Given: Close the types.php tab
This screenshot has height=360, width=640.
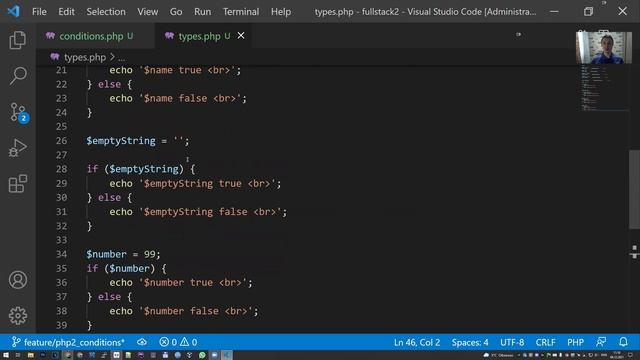Looking at the screenshot, I should tap(241, 36).
